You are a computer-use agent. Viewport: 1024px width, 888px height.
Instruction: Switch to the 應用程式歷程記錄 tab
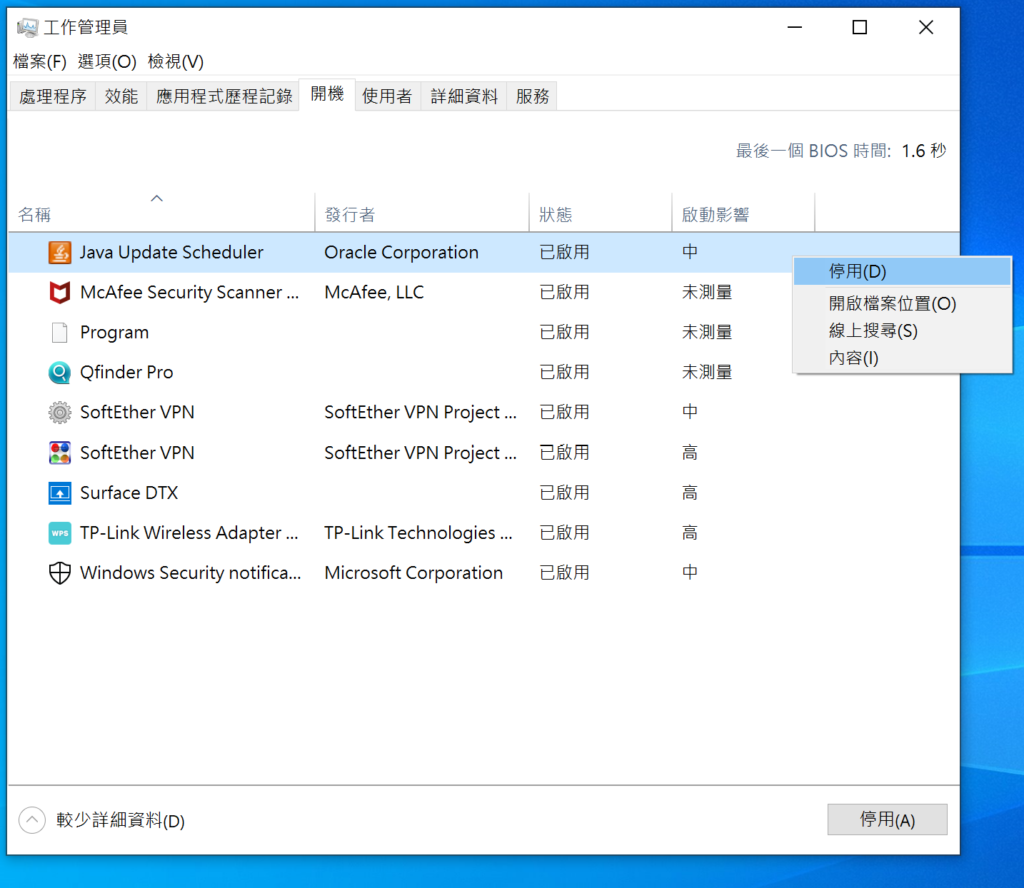[224, 97]
